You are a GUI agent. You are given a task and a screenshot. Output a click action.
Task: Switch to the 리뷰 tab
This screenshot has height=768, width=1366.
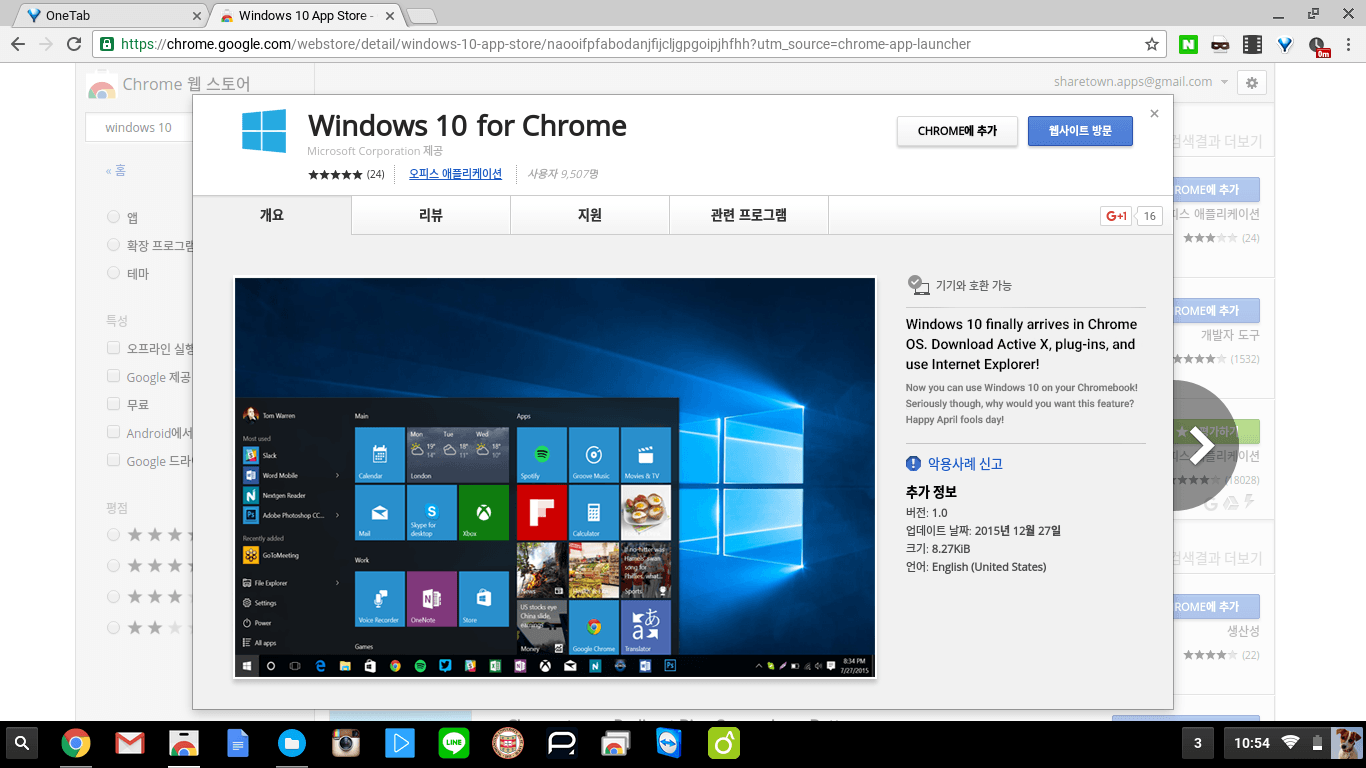pos(431,215)
